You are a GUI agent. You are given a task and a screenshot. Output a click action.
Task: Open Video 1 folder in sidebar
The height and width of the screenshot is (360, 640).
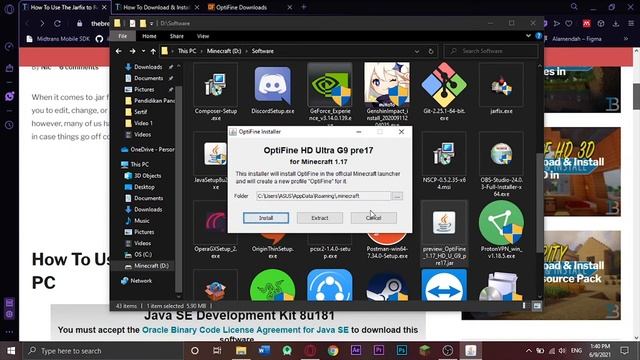point(143,123)
